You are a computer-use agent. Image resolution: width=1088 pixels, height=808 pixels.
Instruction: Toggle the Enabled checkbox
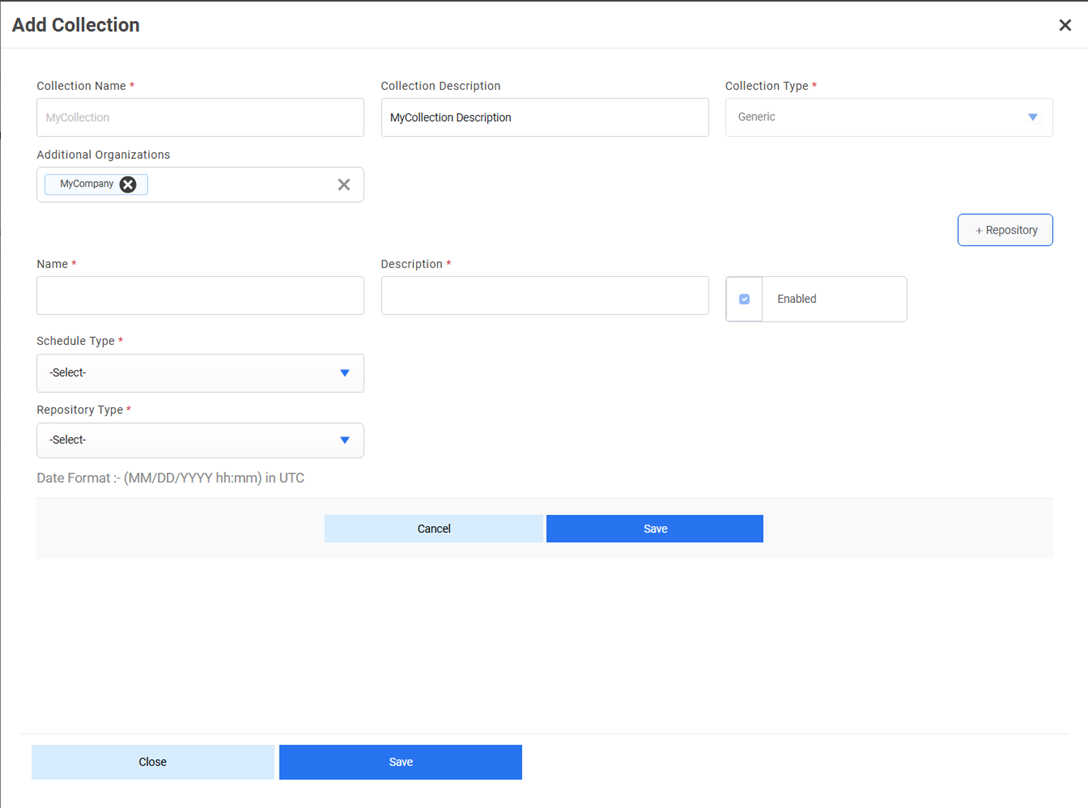point(744,299)
